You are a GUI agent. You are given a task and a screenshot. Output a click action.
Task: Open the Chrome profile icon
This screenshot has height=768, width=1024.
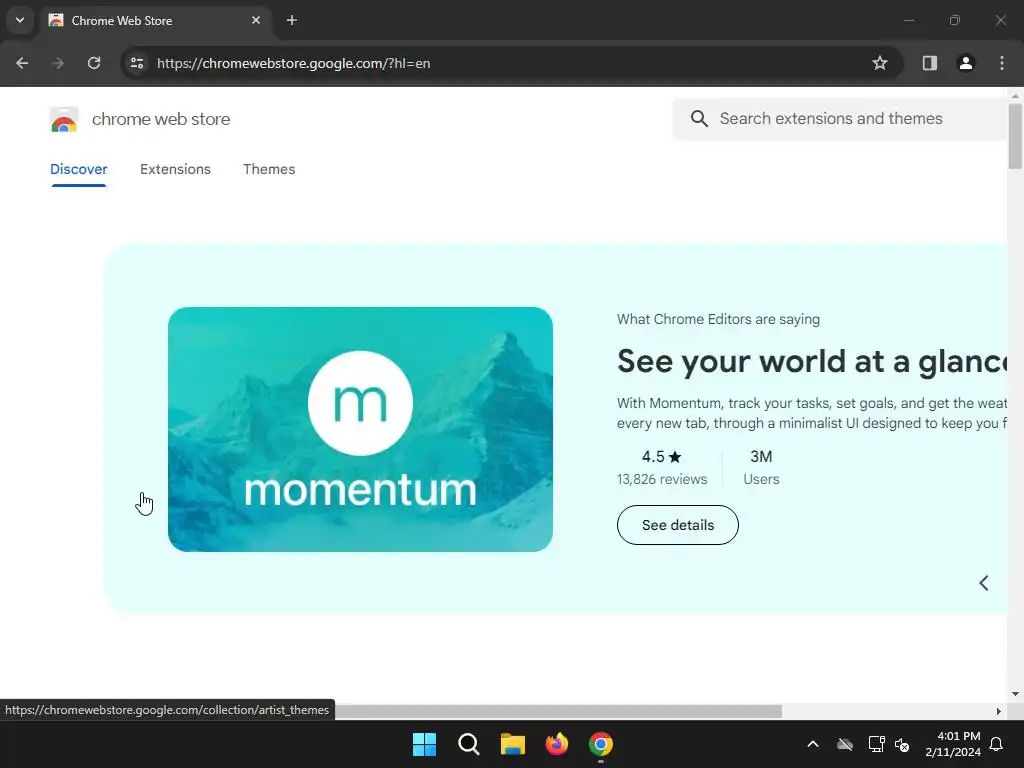coord(966,63)
